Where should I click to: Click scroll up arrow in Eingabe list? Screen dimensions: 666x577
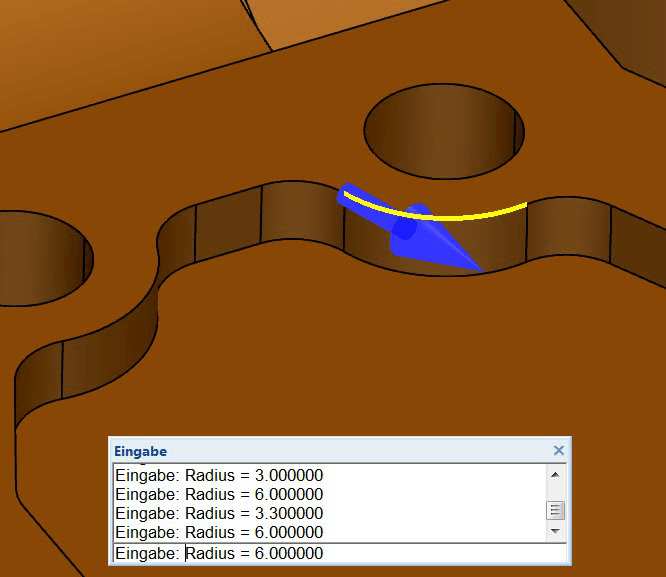point(555,475)
